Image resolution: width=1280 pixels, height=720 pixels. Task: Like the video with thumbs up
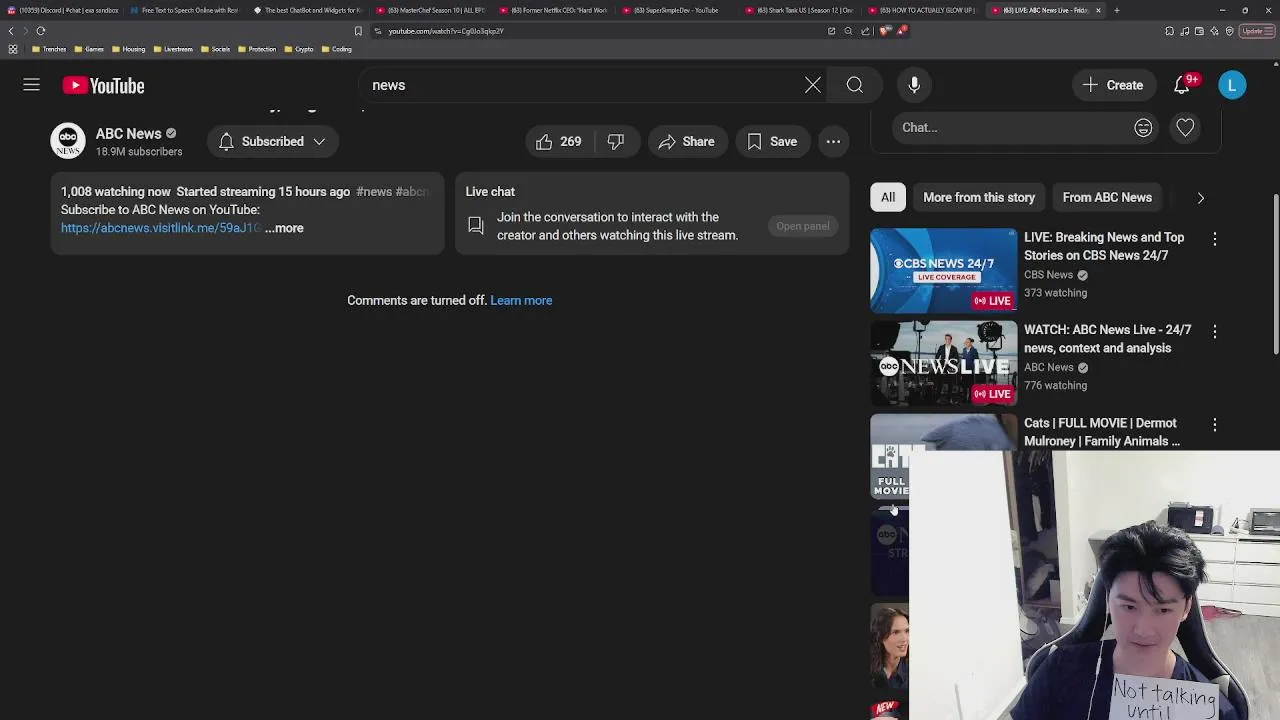[x=559, y=142]
